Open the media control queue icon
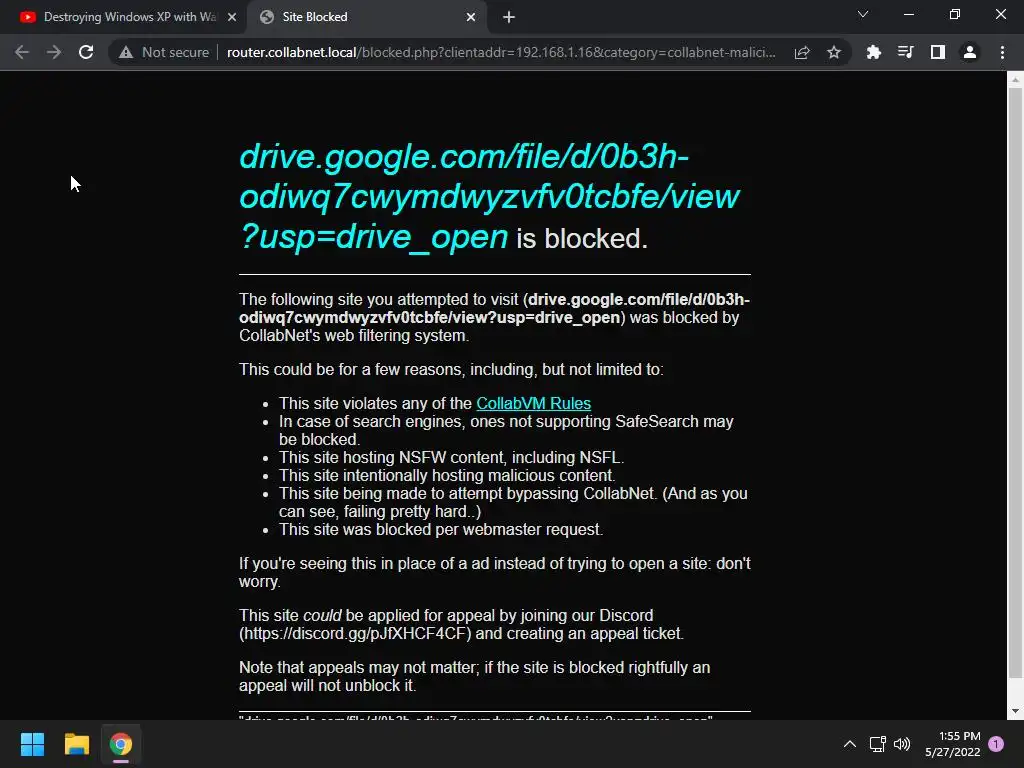The height and width of the screenshot is (768, 1024). tap(905, 52)
